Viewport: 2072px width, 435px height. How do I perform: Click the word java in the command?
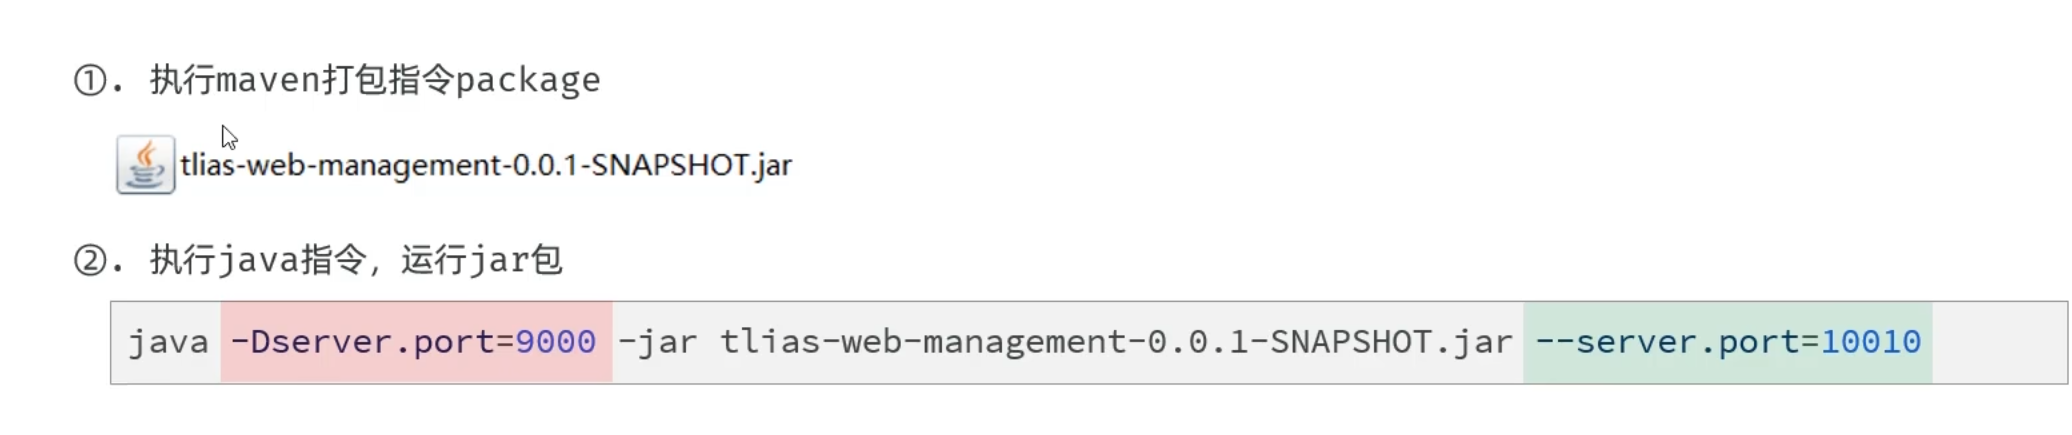[x=168, y=342]
